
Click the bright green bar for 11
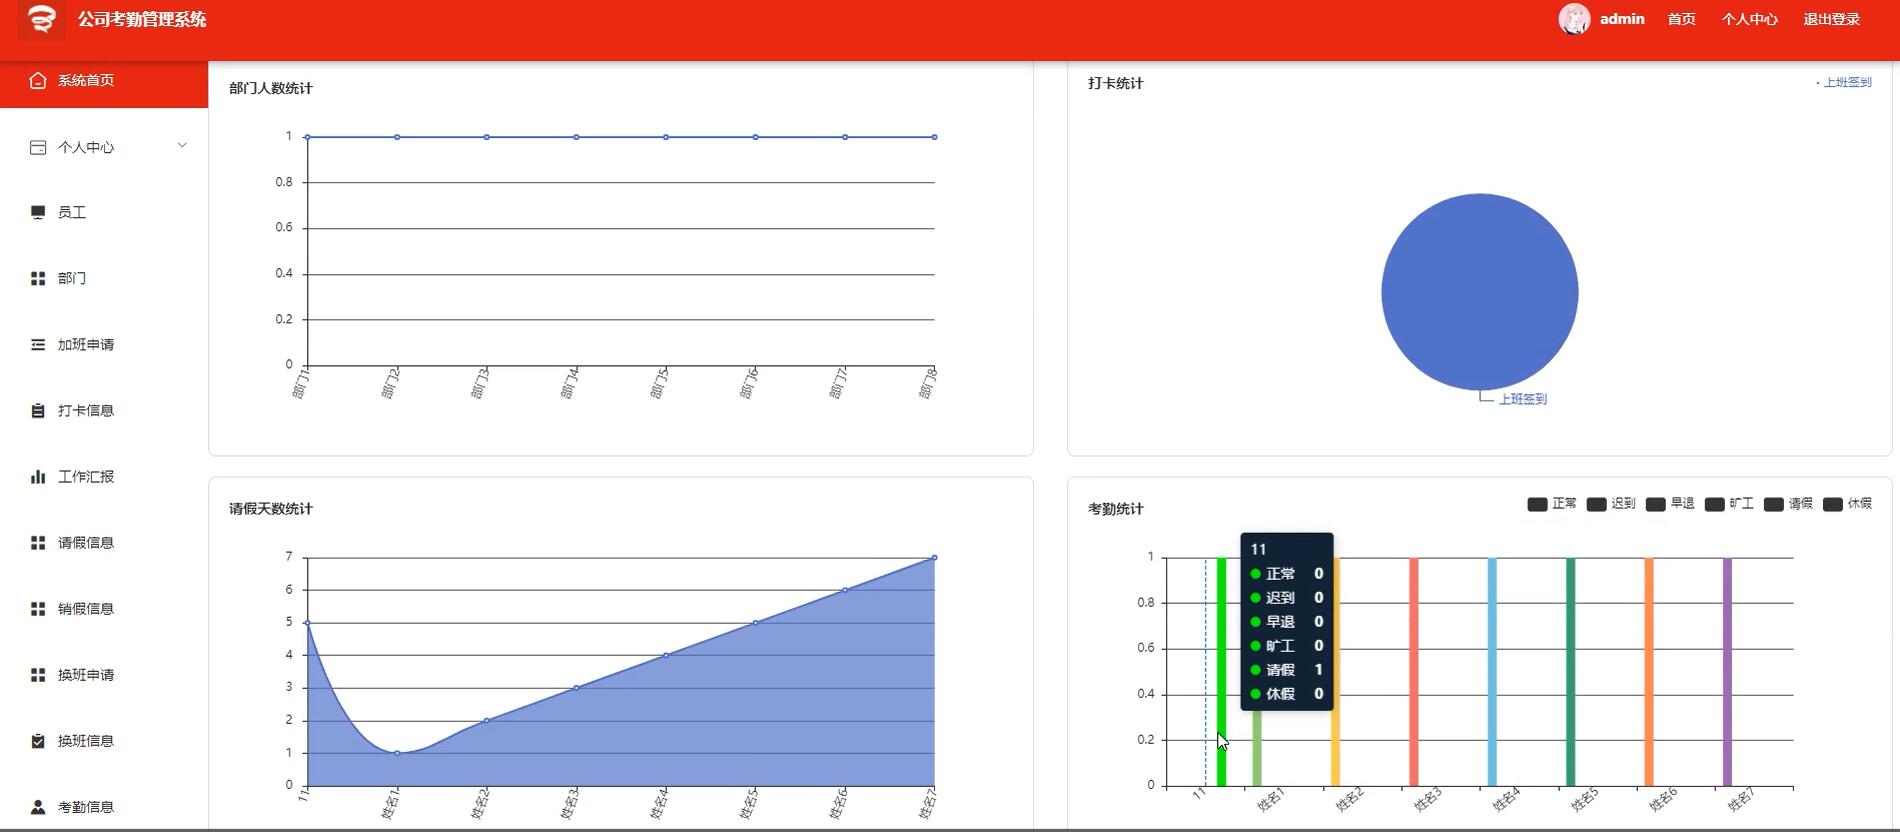pos(1221,672)
